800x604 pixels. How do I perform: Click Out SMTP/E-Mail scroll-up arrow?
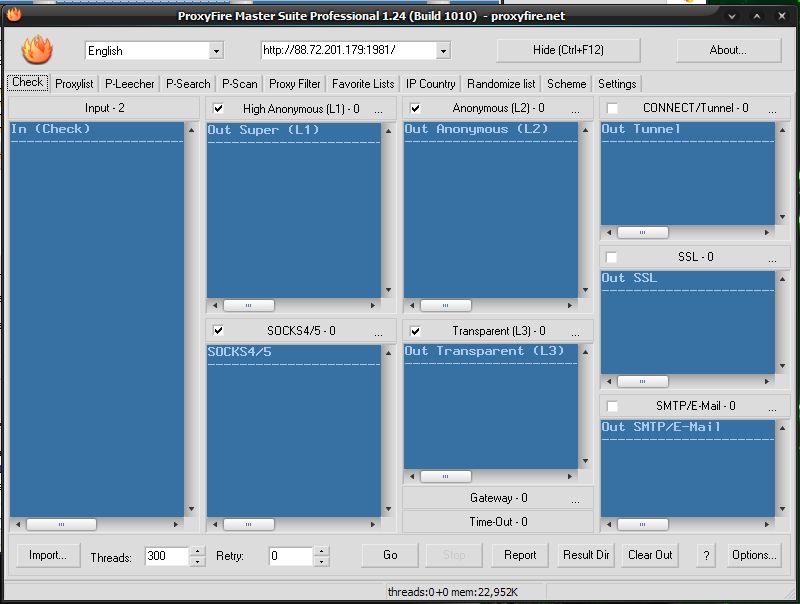point(782,427)
